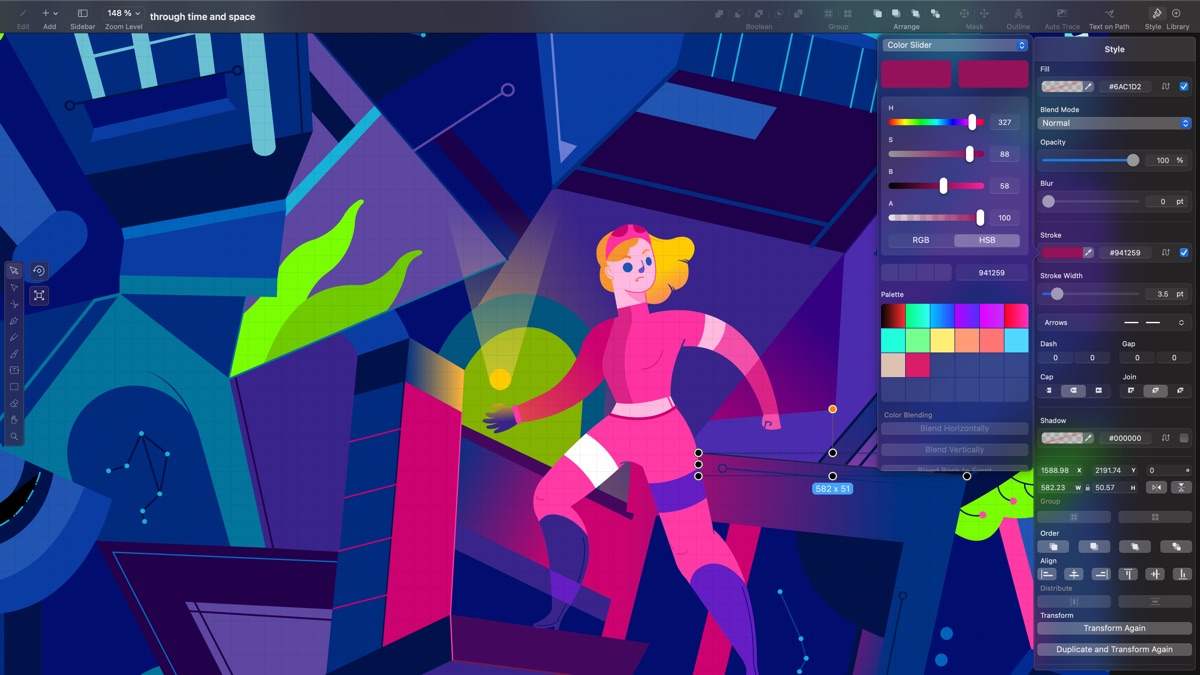Disable the Stroke checkbox

[x=1184, y=253]
